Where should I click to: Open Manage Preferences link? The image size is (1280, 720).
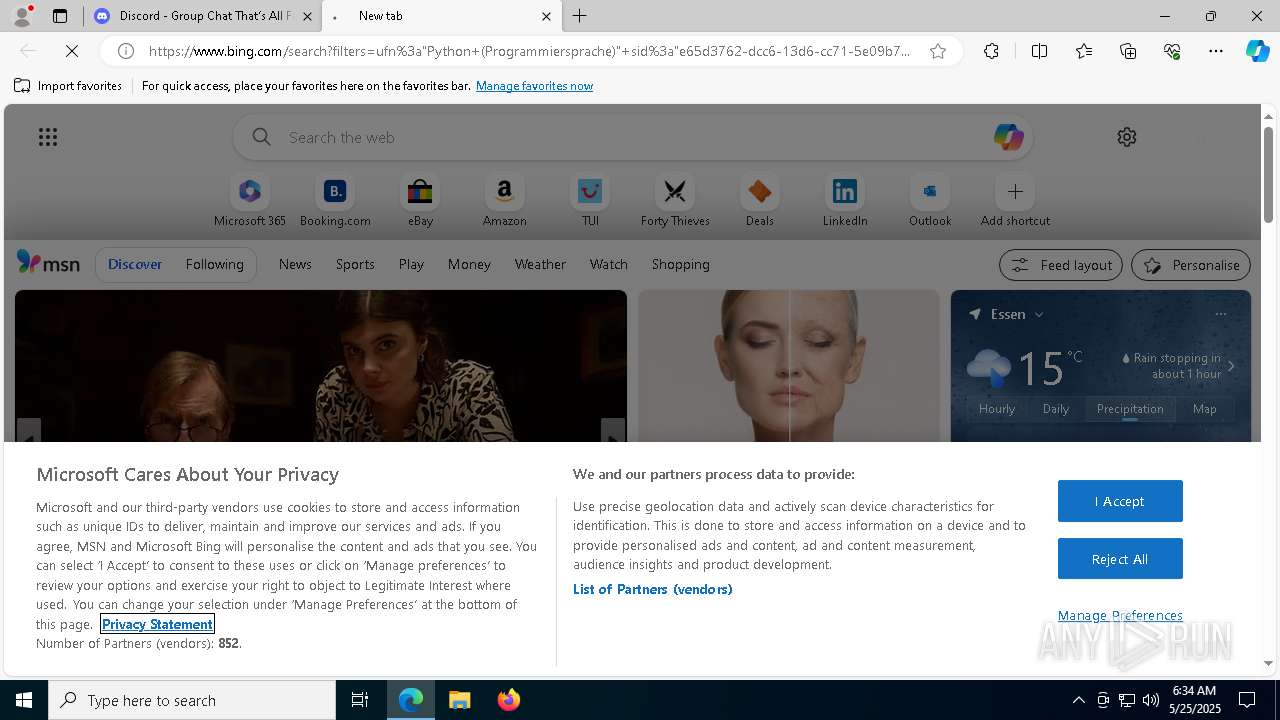click(x=1120, y=615)
